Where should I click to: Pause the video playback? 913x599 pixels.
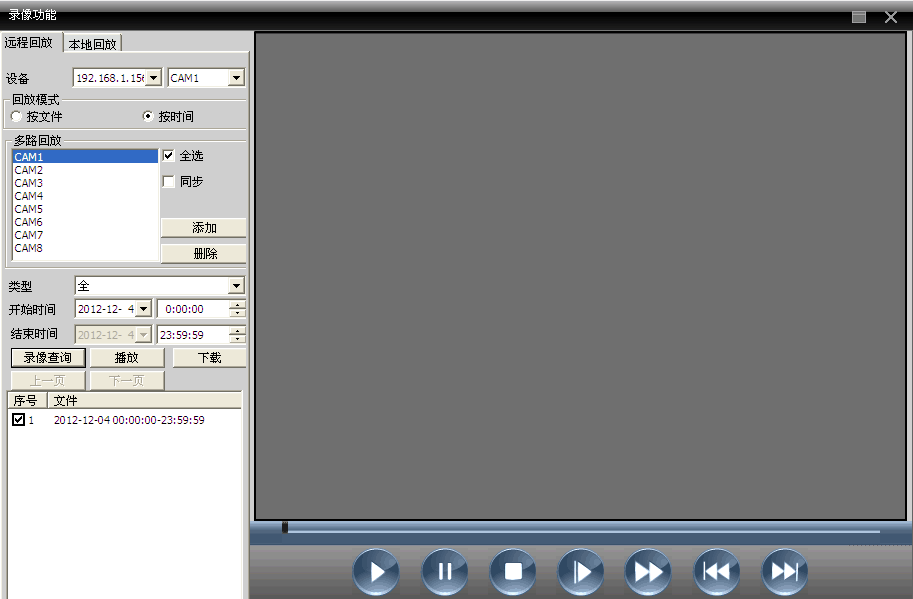(445, 572)
